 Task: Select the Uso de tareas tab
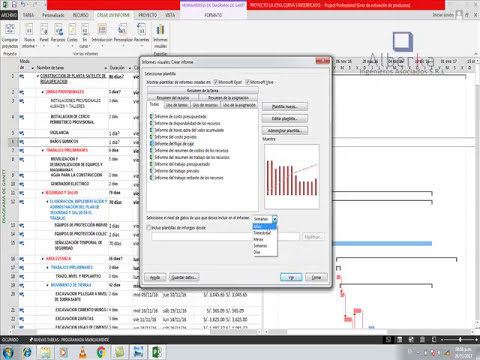177,105
